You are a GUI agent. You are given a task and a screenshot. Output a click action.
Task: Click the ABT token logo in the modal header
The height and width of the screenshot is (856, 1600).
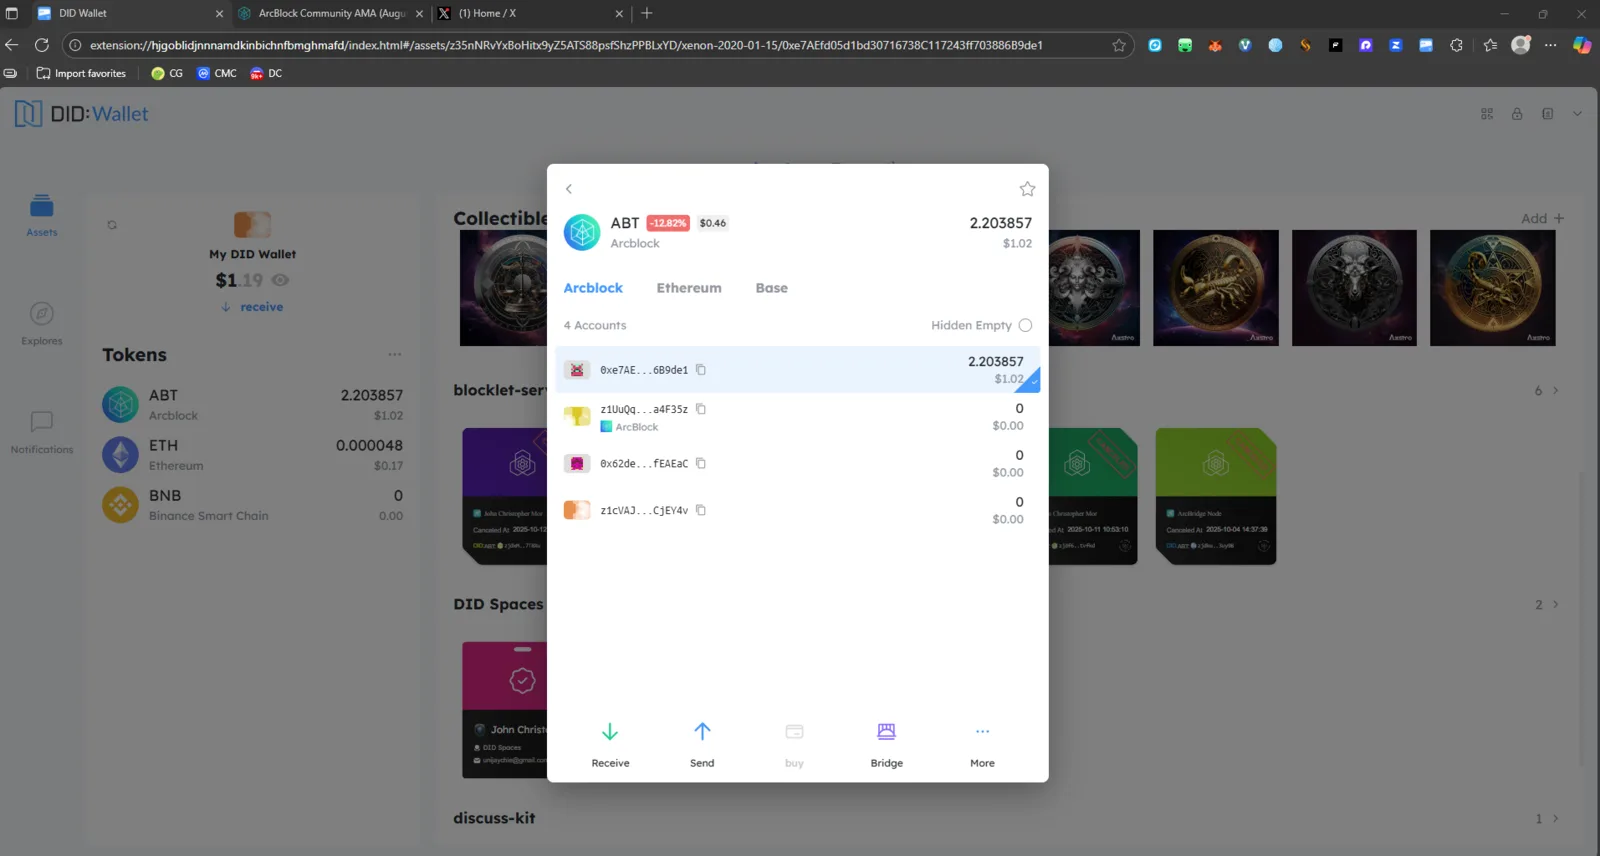coord(582,232)
